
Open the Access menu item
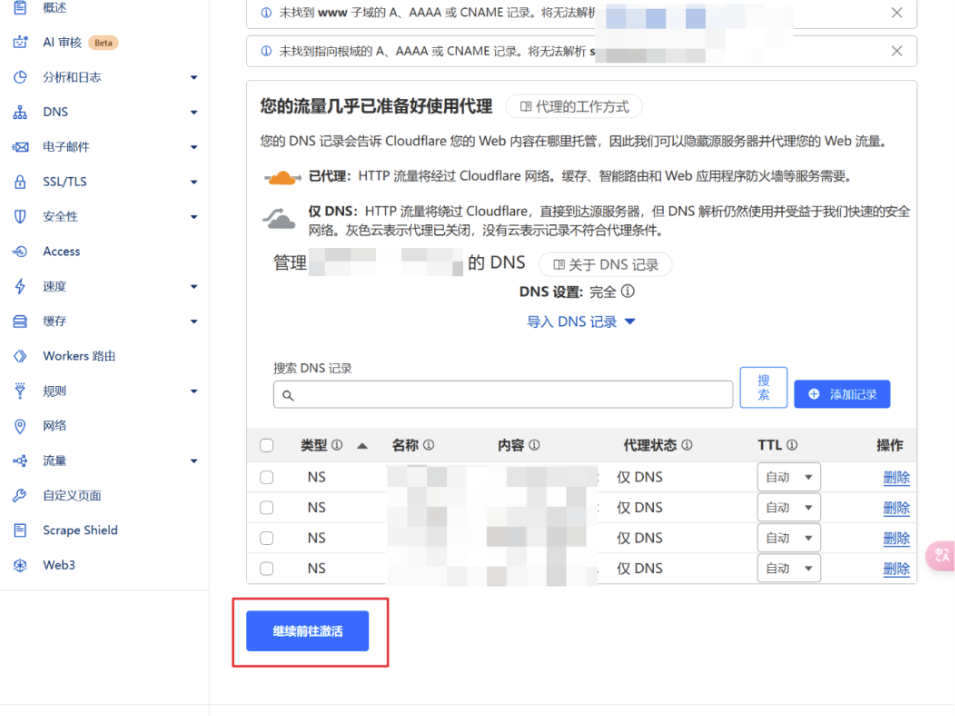click(62, 251)
